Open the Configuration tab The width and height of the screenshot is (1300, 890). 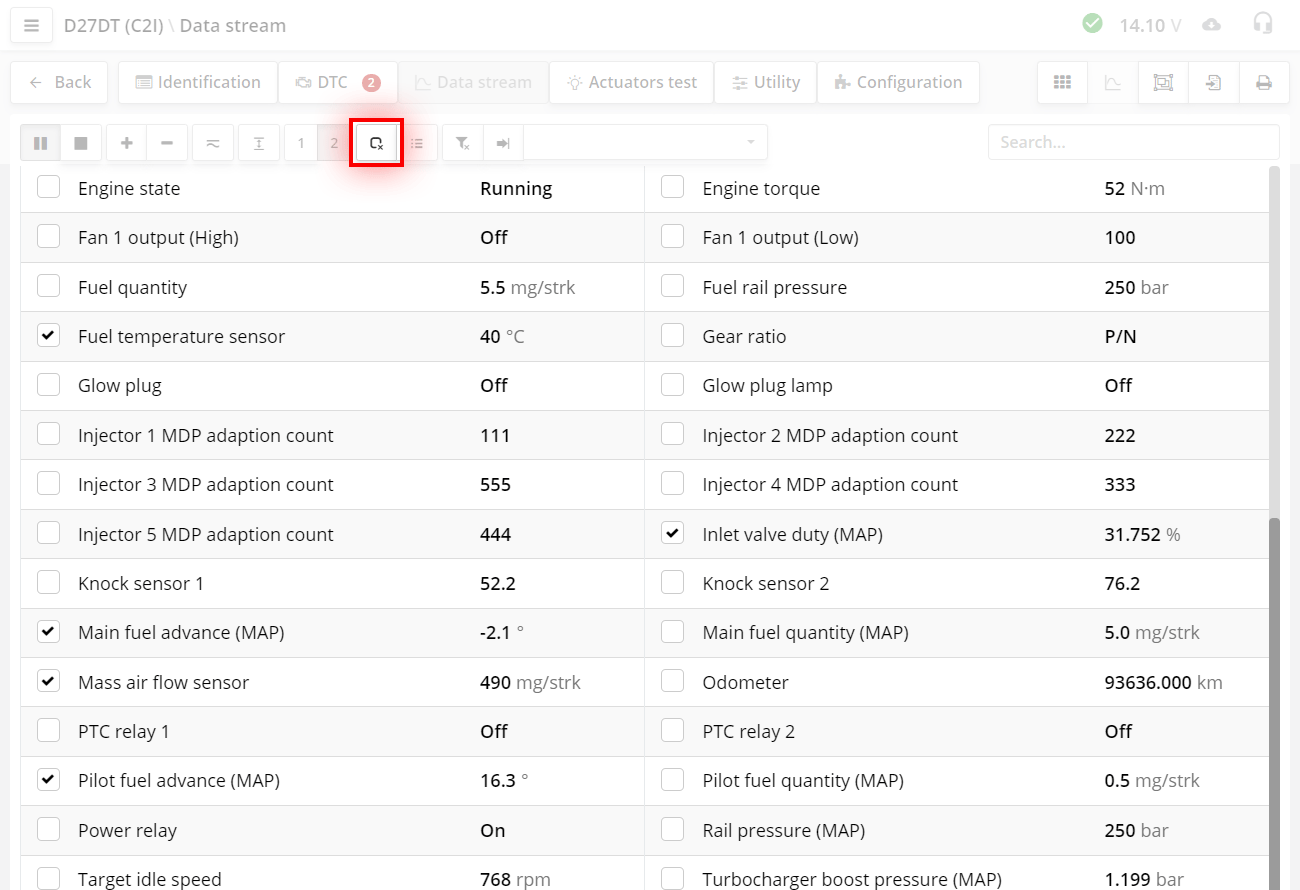898,82
